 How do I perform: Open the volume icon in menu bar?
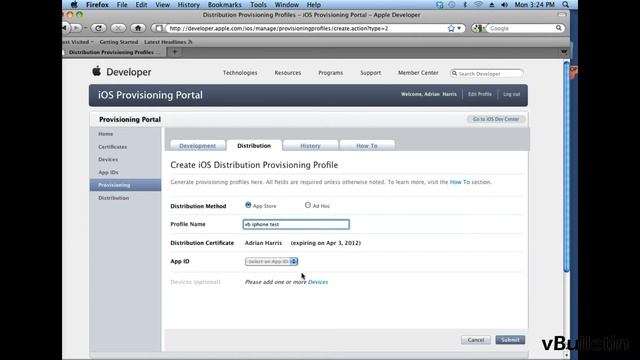click(504, 4)
